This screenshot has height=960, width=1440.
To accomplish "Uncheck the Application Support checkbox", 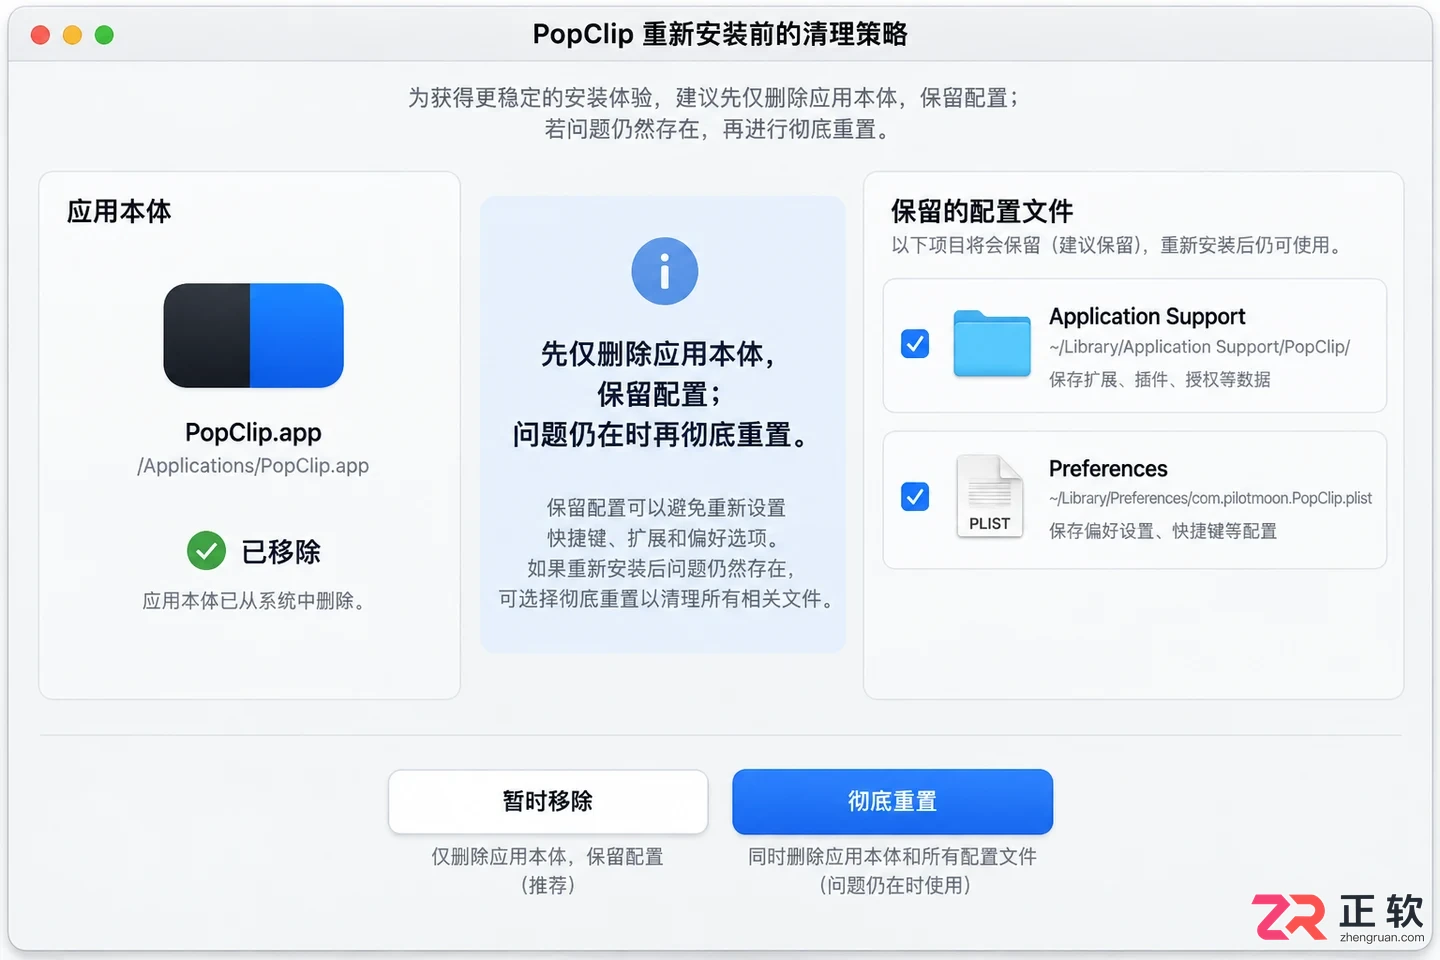I will (915, 343).
